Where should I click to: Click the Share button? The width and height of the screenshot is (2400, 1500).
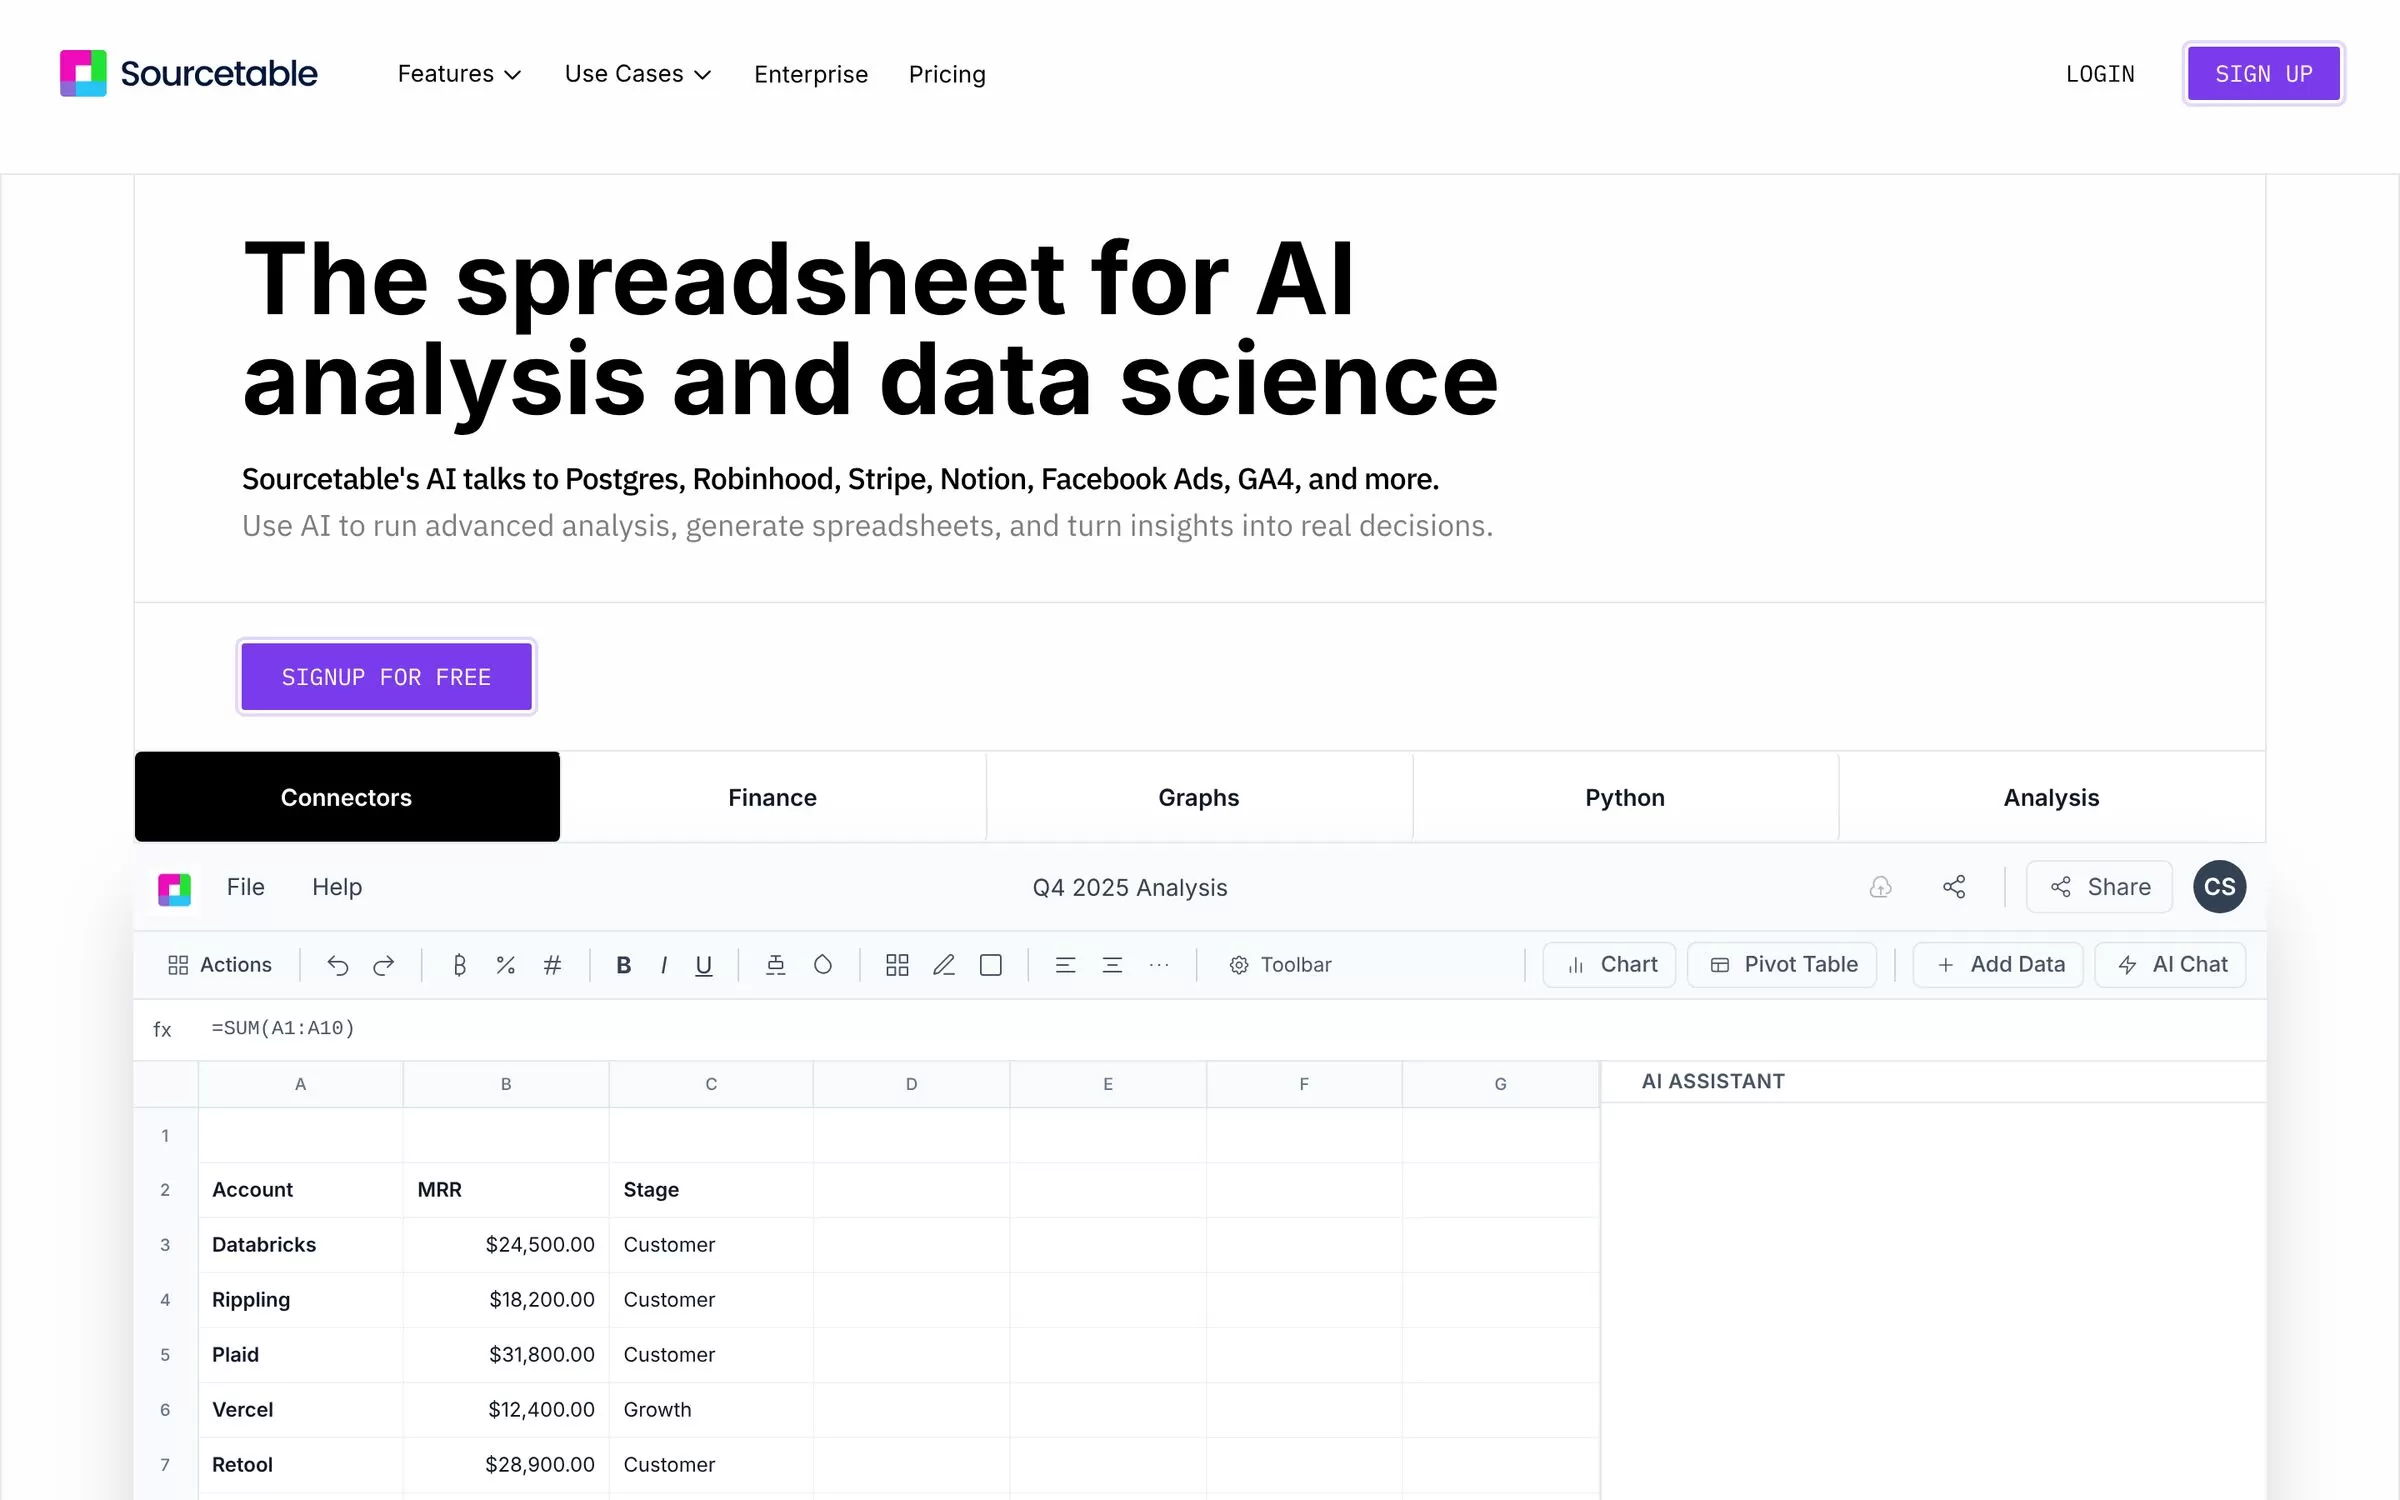pyautogui.click(x=2099, y=887)
